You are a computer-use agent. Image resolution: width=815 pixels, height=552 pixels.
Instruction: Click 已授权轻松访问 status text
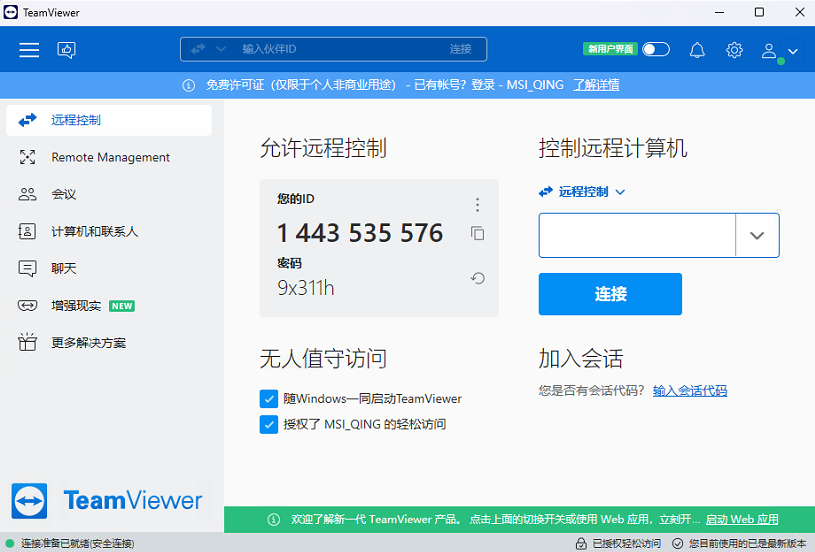tap(627, 544)
